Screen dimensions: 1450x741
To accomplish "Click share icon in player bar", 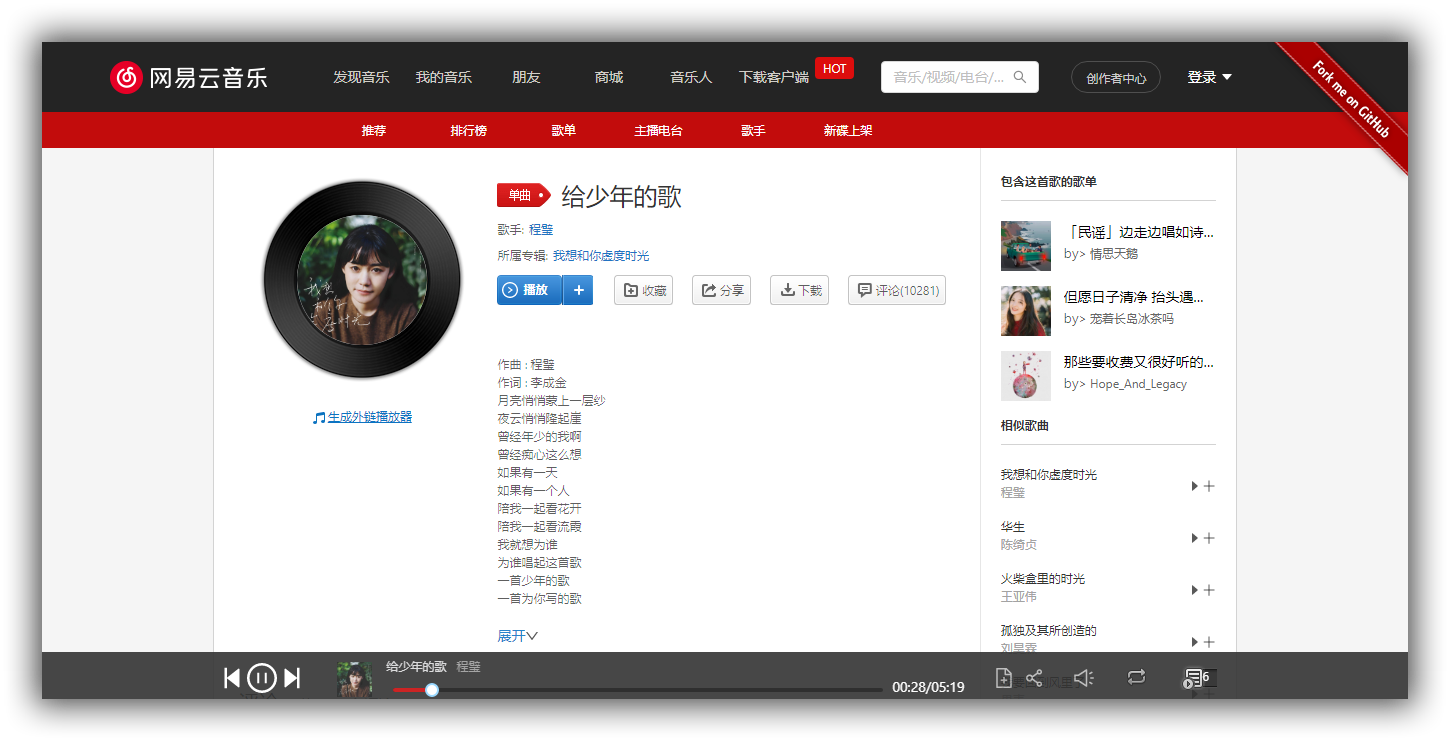I will 1034,678.
